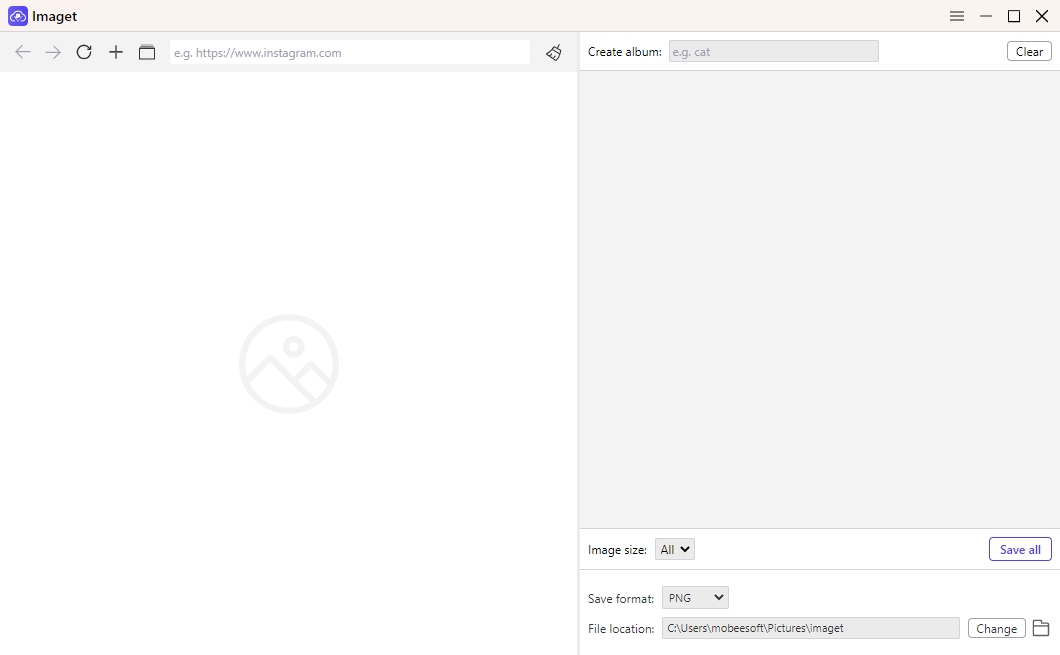Reload the page with refresh icon
The height and width of the screenshot is (655, 1060).
coord(84,52)
